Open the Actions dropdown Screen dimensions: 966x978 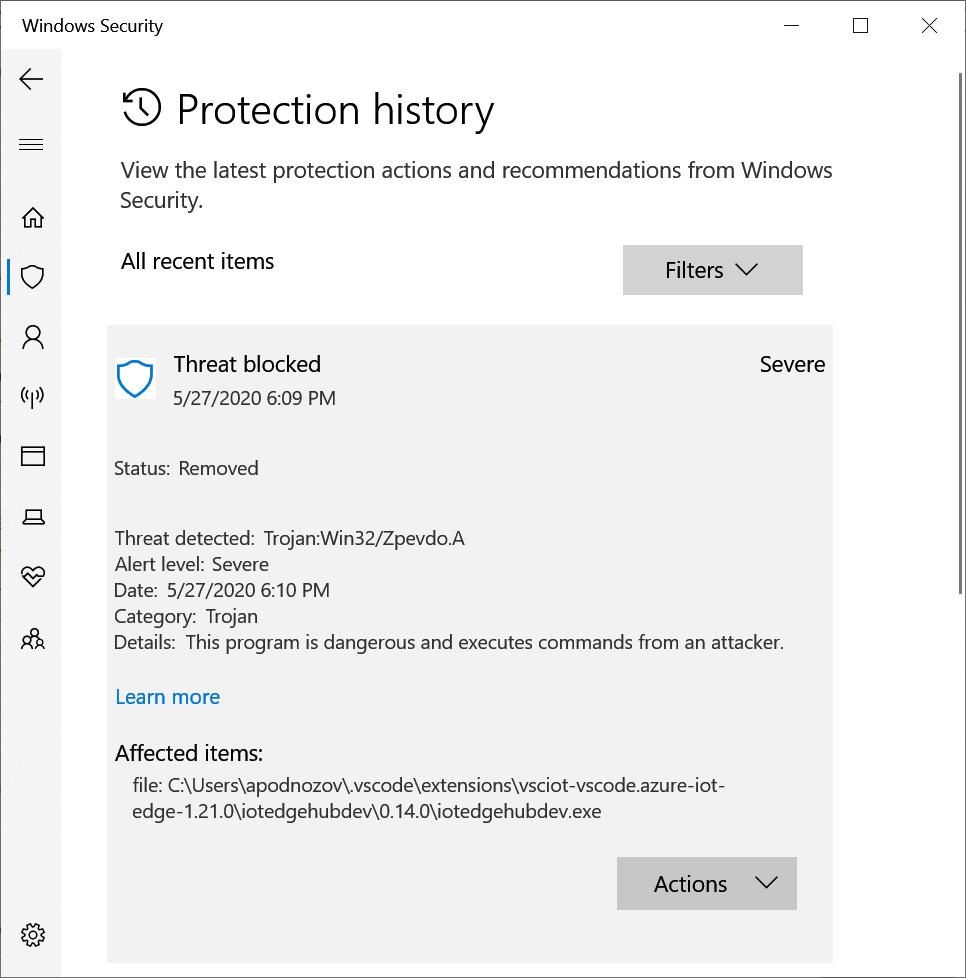706,884
